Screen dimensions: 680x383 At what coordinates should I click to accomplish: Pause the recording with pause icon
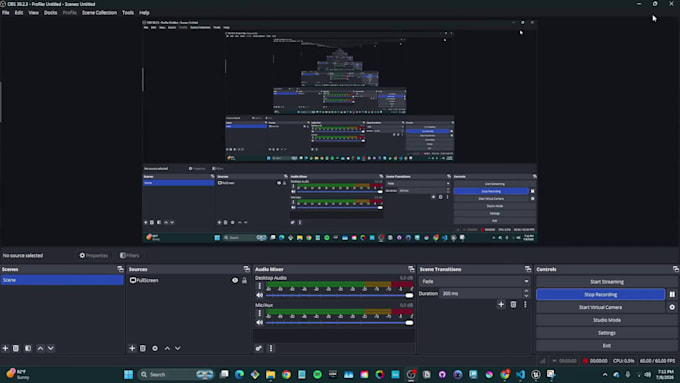pyautogui.click(x=672, y=295)
